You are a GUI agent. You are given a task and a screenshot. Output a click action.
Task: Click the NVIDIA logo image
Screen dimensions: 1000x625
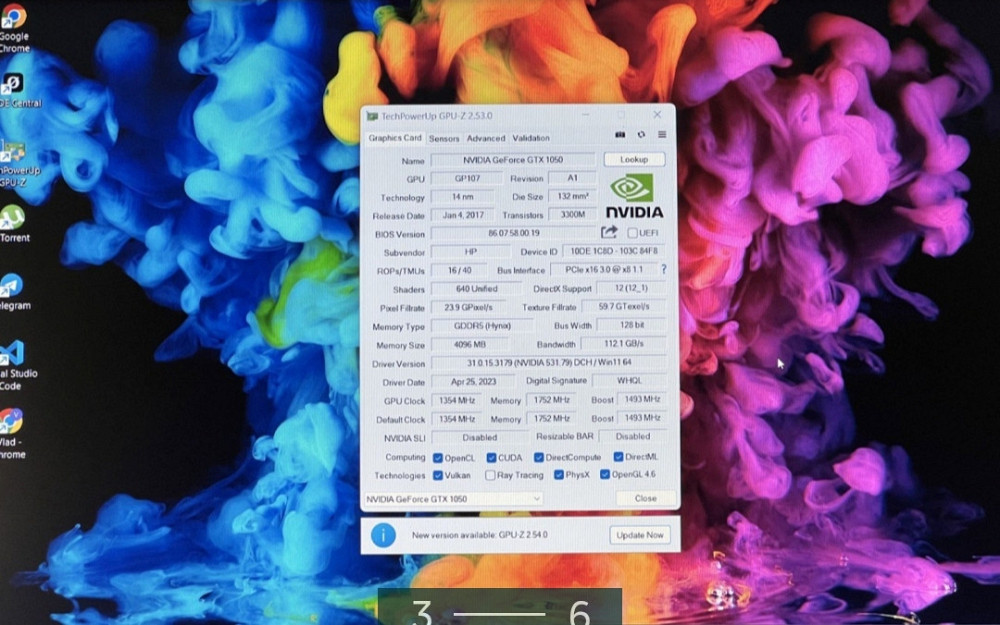pyautogui.click(x=633, y=196)
